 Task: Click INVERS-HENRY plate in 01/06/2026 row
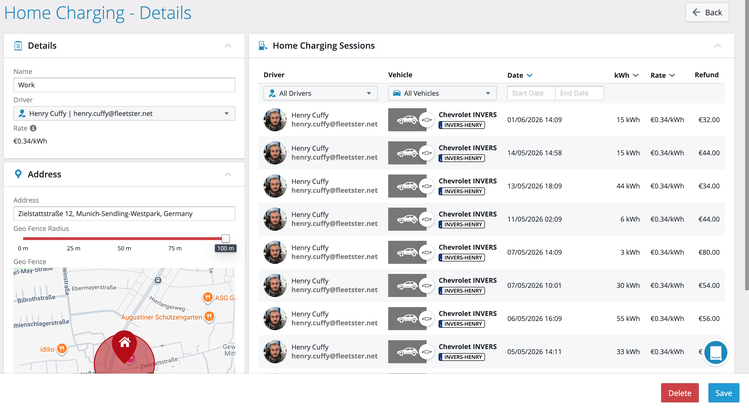click(x=462, y=125)
